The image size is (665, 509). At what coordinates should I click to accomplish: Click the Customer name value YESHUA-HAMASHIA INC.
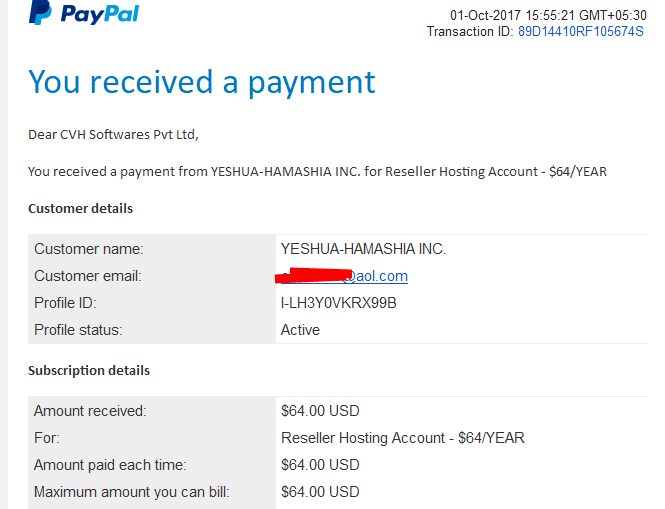(x=363, y=249)
